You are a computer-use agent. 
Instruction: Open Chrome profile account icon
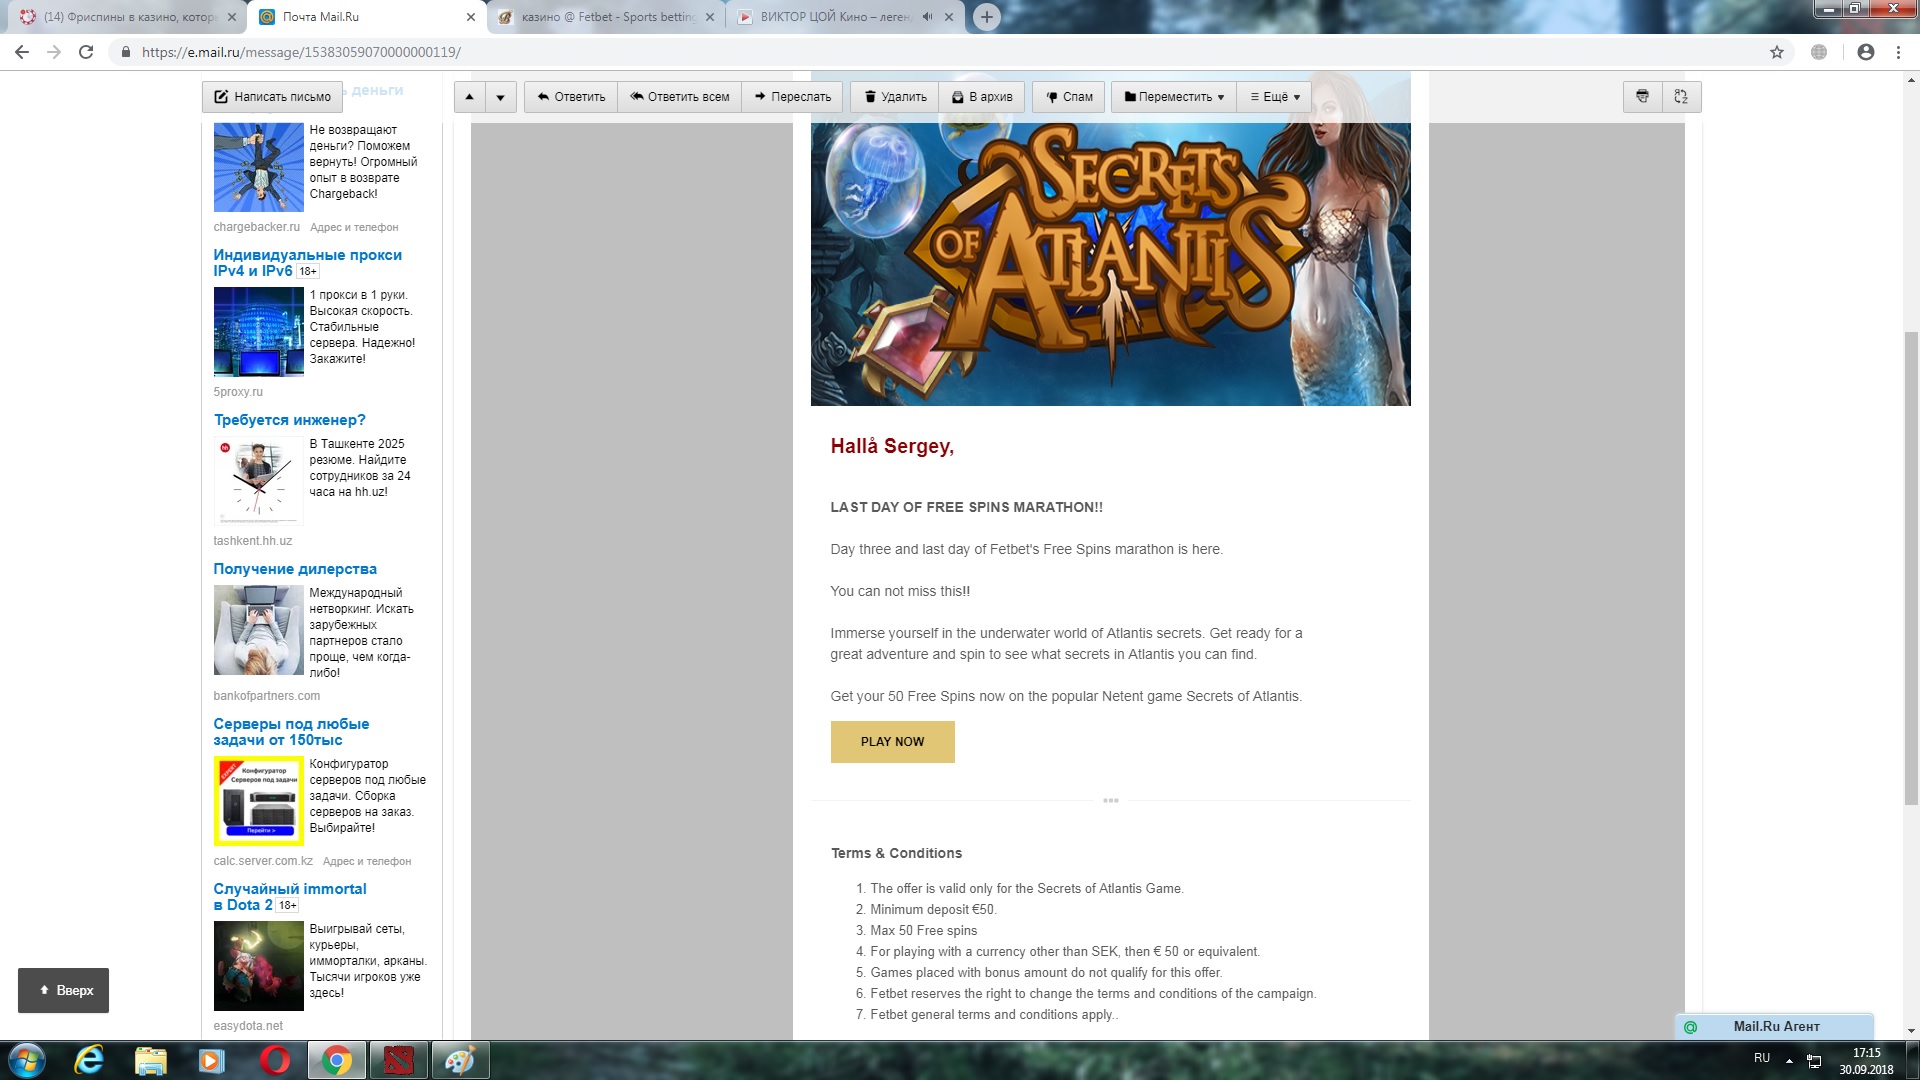(x=1865, y=52)
